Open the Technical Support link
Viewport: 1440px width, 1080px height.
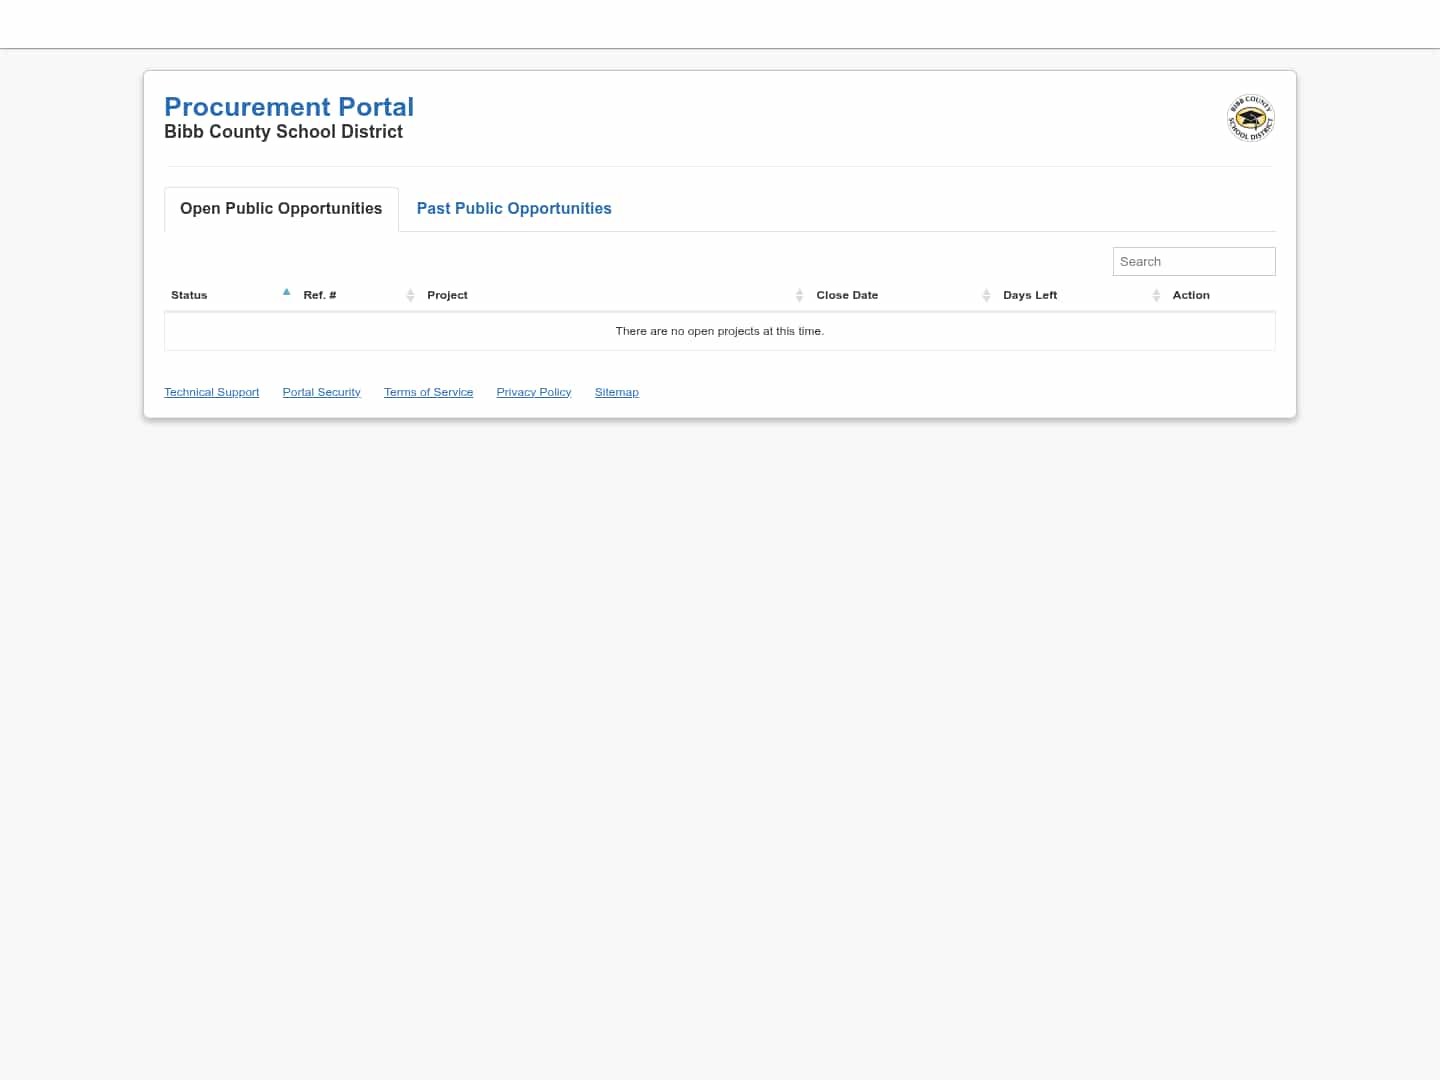pyautogui.click(x=211, y=392)
